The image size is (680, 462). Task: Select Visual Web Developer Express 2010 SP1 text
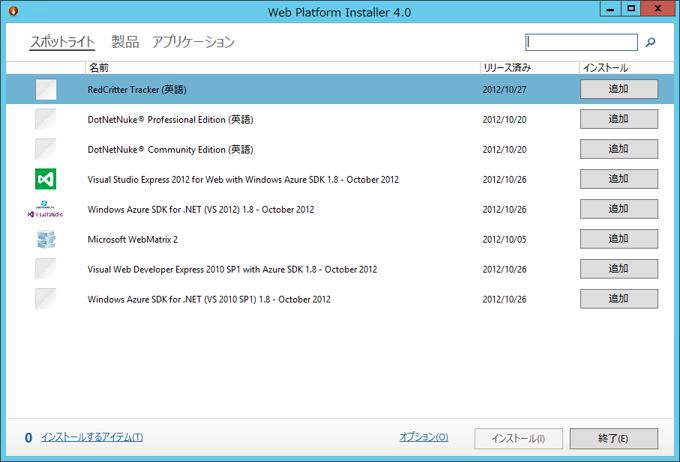232,269
